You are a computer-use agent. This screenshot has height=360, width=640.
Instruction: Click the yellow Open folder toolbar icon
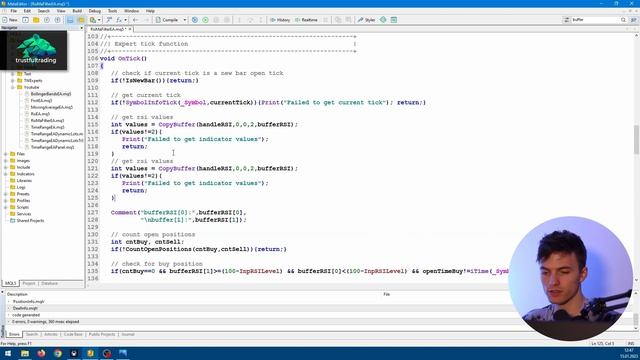[x=36, y=20]
